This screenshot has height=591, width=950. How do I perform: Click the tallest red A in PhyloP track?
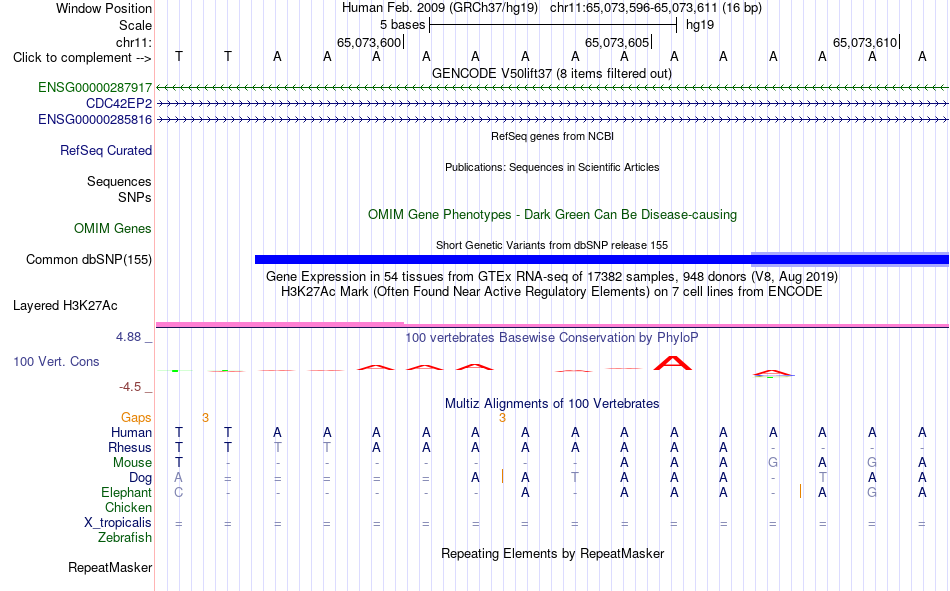pyautogui.click(x=673, y=363)
